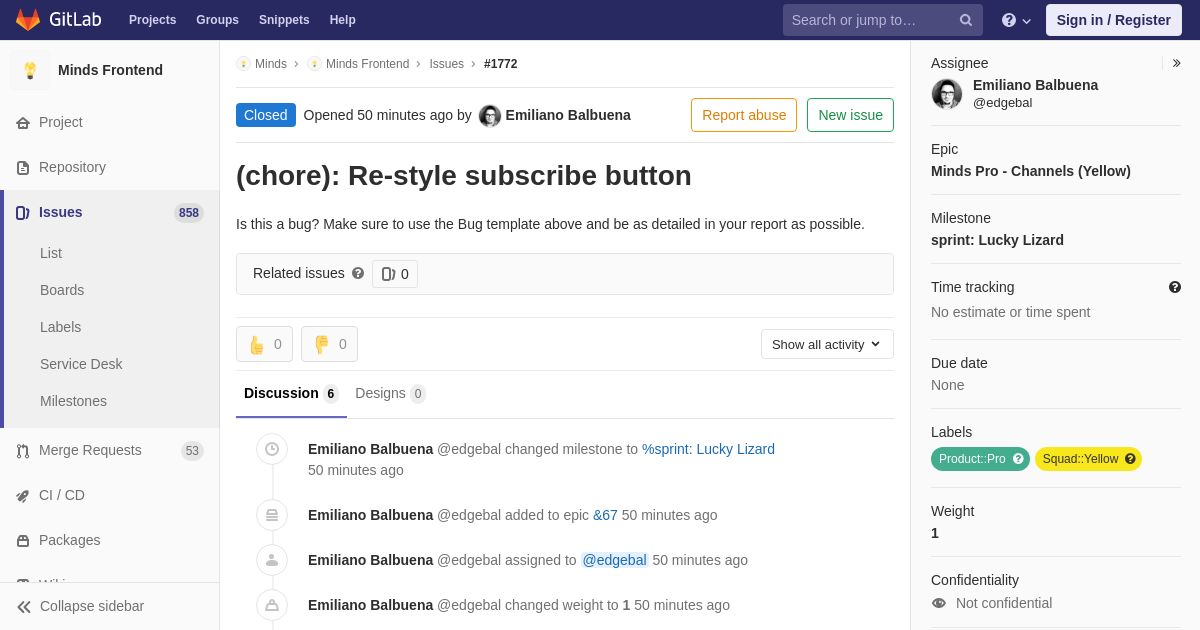Click the Merge Requests 53 count badge
1200x630 pixels.
[192, 451]
